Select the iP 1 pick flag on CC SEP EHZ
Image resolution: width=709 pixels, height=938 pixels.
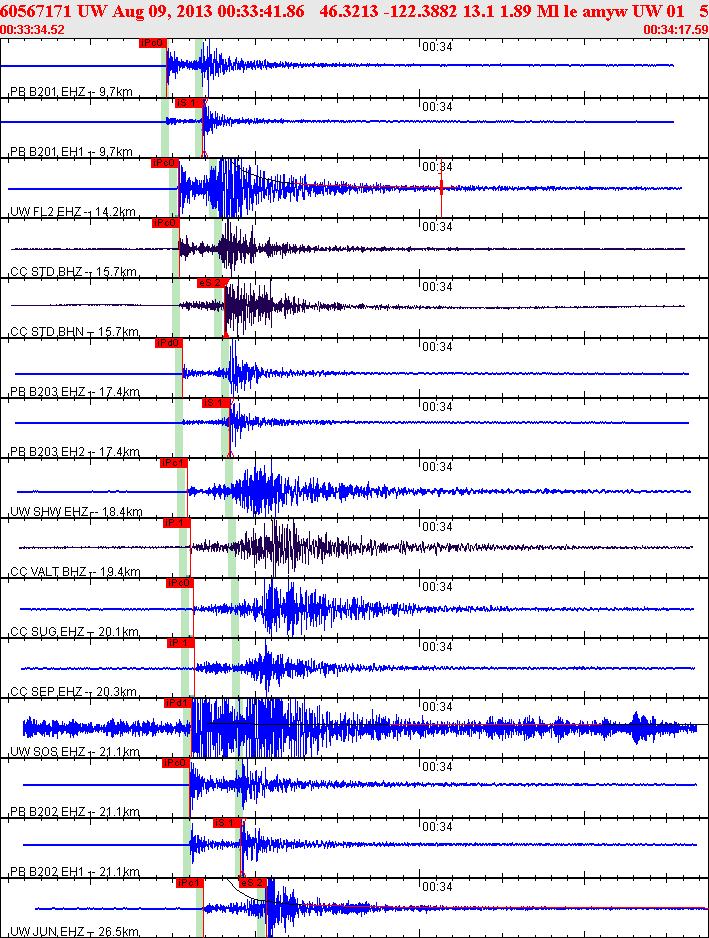(180, 643)
